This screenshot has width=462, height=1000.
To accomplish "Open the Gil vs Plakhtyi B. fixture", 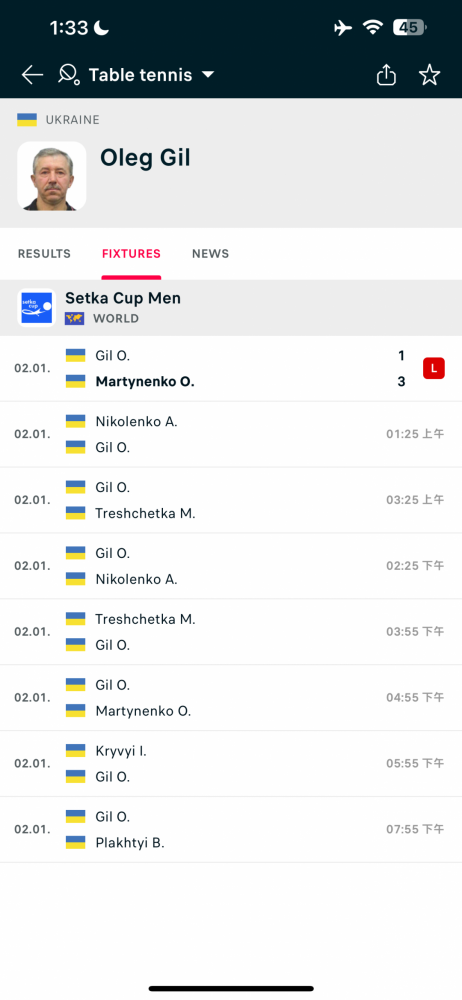I will pyautogui.click(x=231, y=829).
